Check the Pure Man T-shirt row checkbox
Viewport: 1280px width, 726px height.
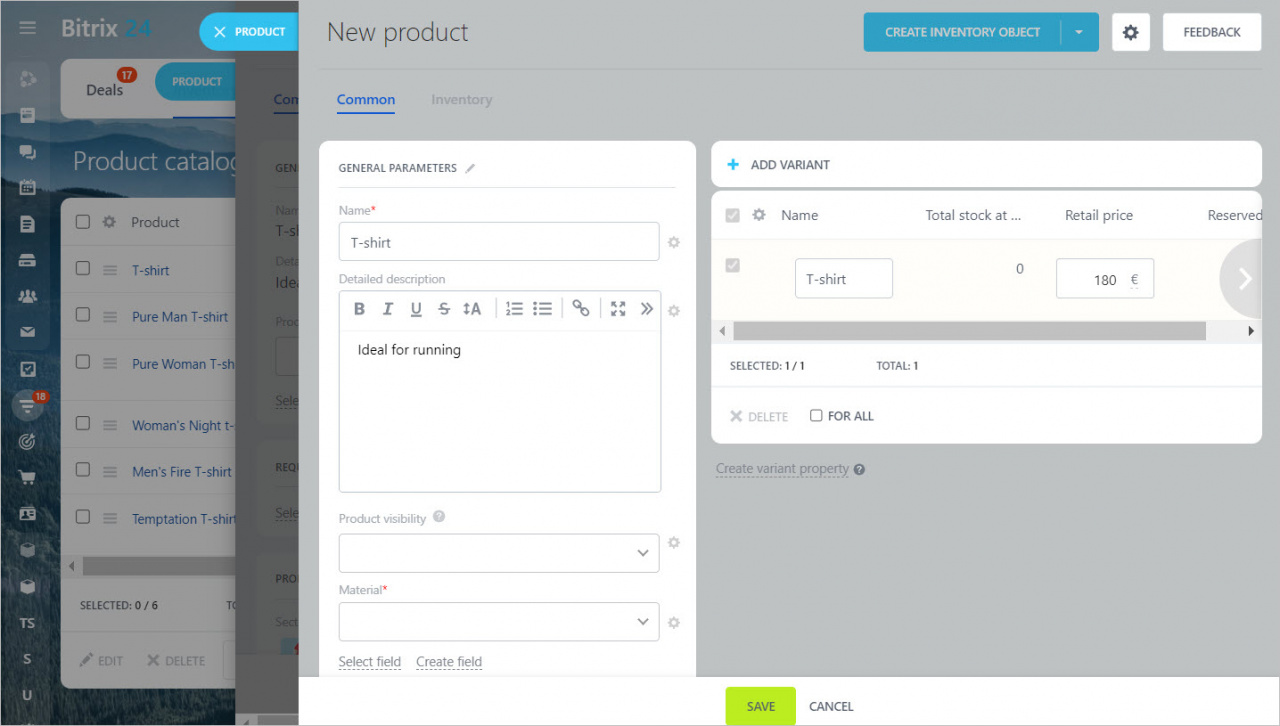[x=83, y=316]
